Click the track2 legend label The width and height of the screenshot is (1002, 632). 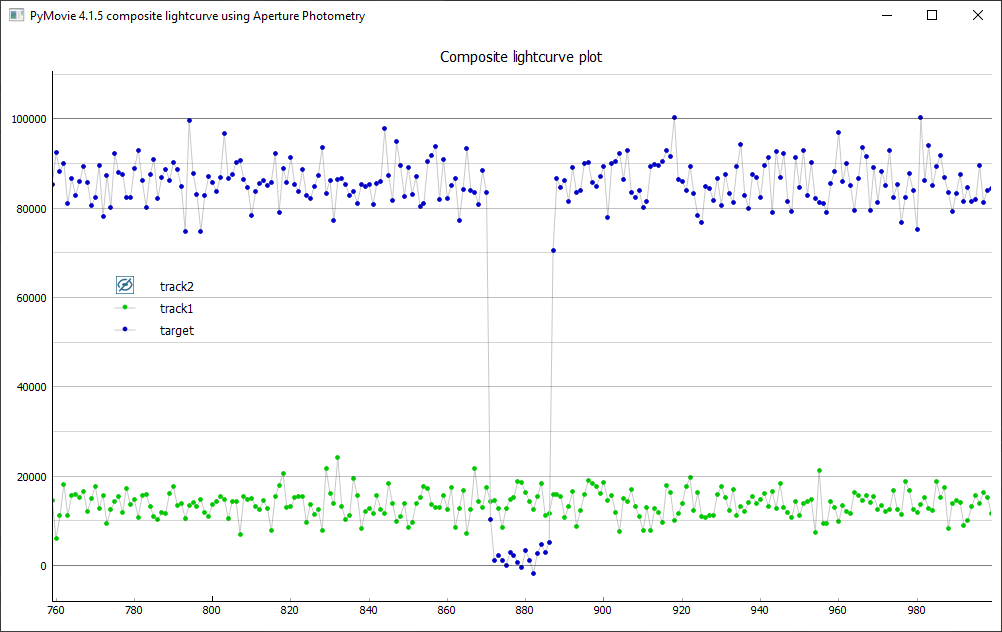176,286
